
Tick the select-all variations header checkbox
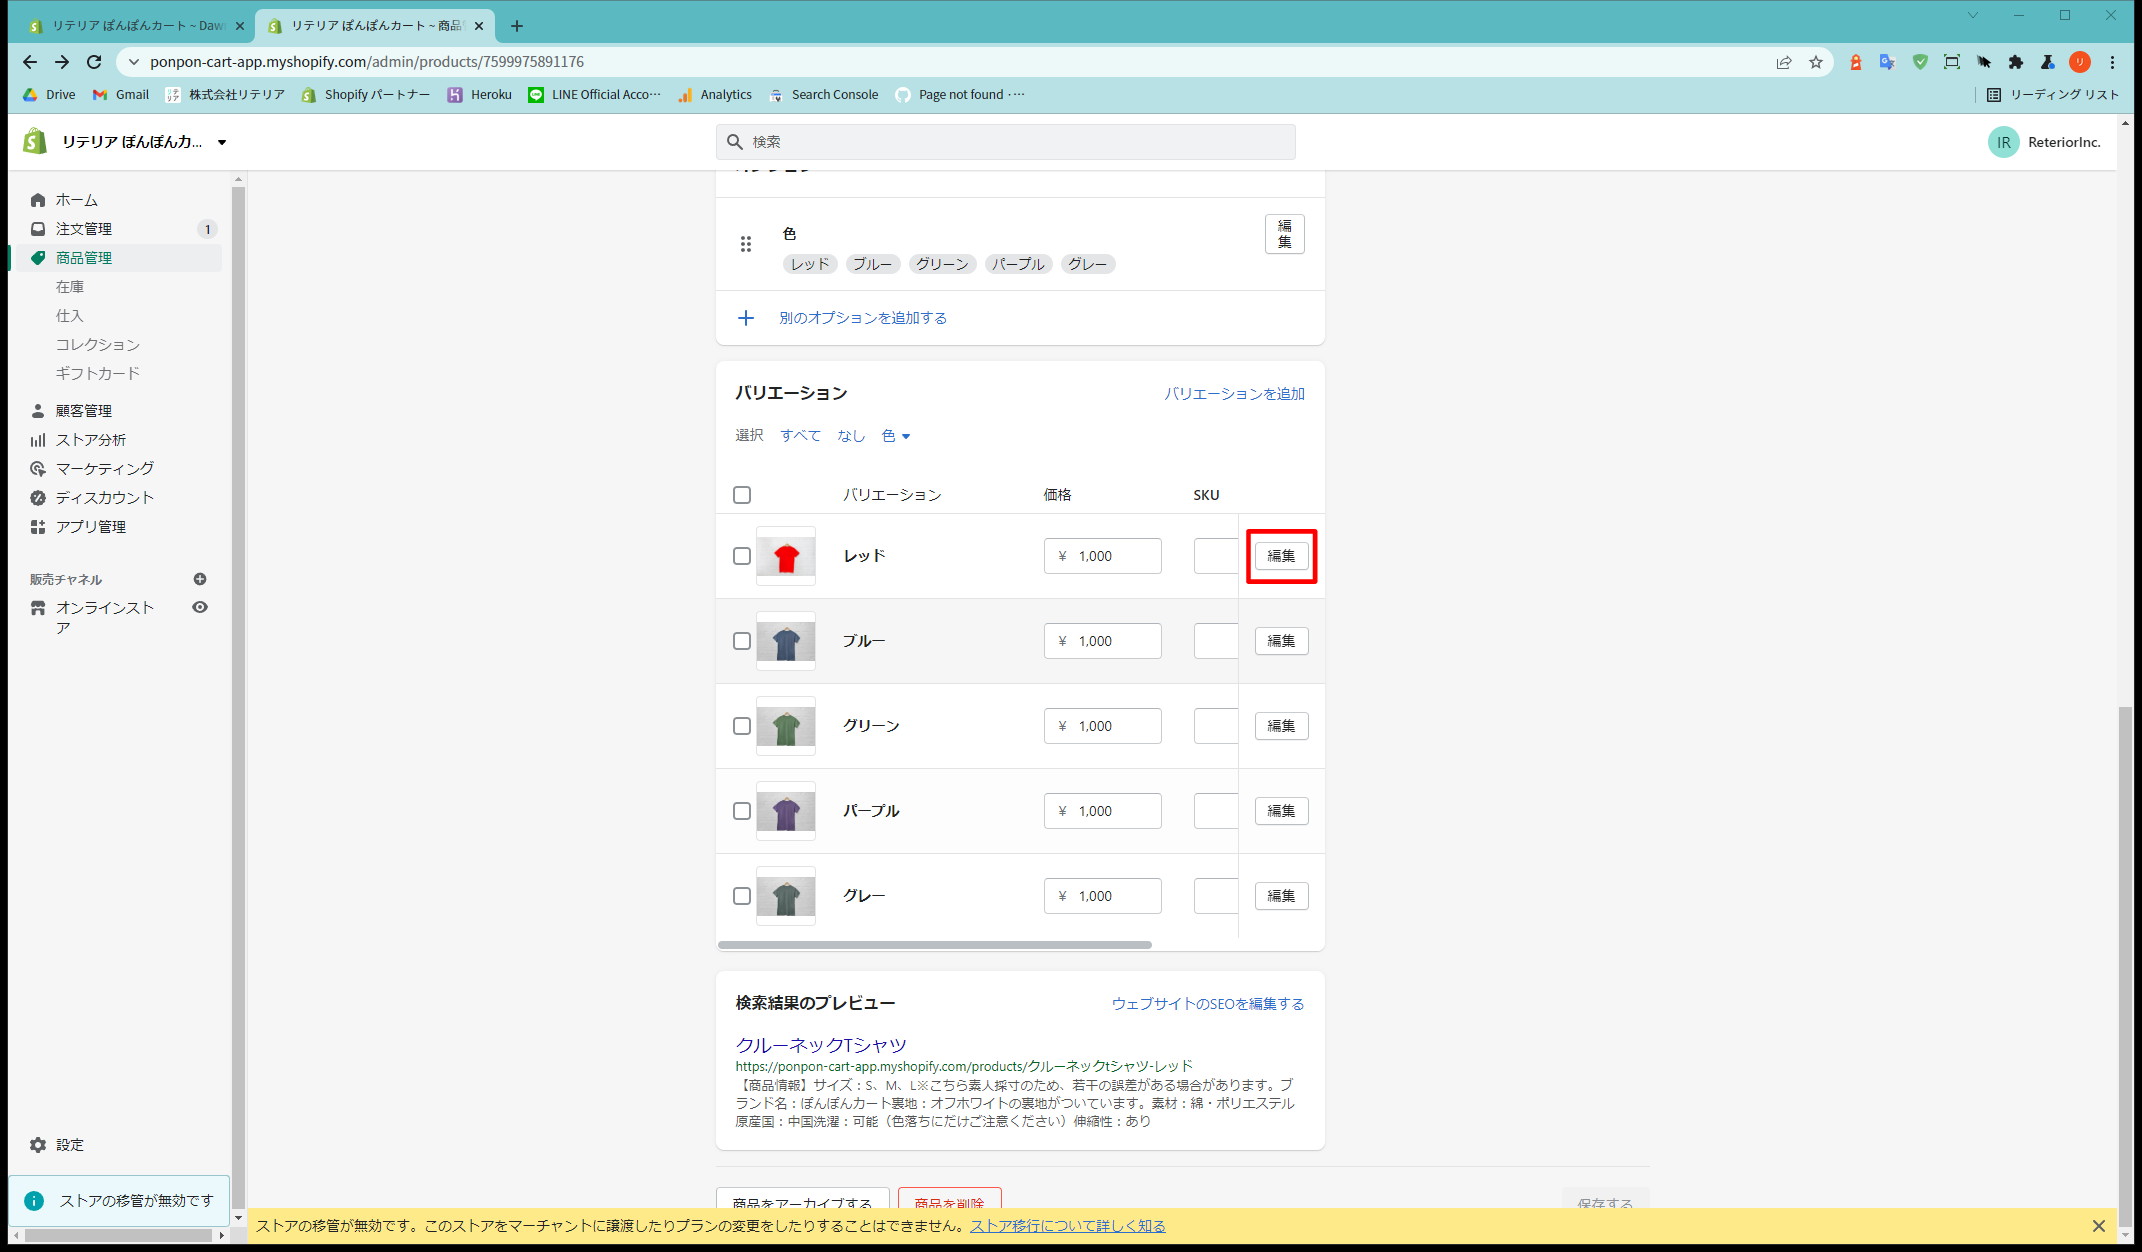tap(742, 495)
